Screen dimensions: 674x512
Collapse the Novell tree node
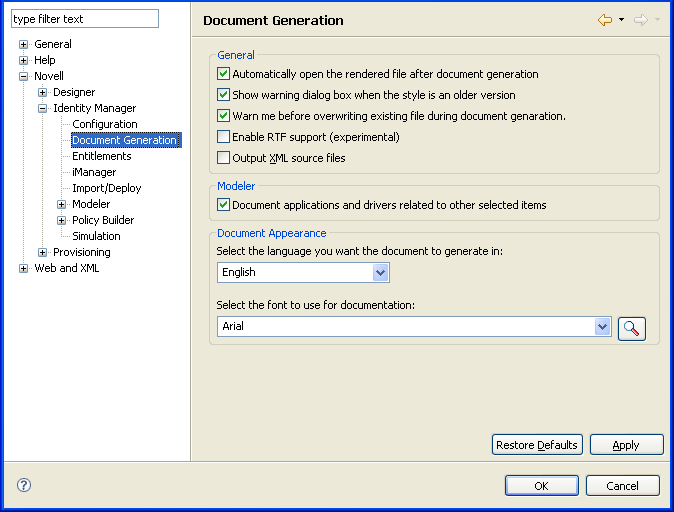coord(23,77)
